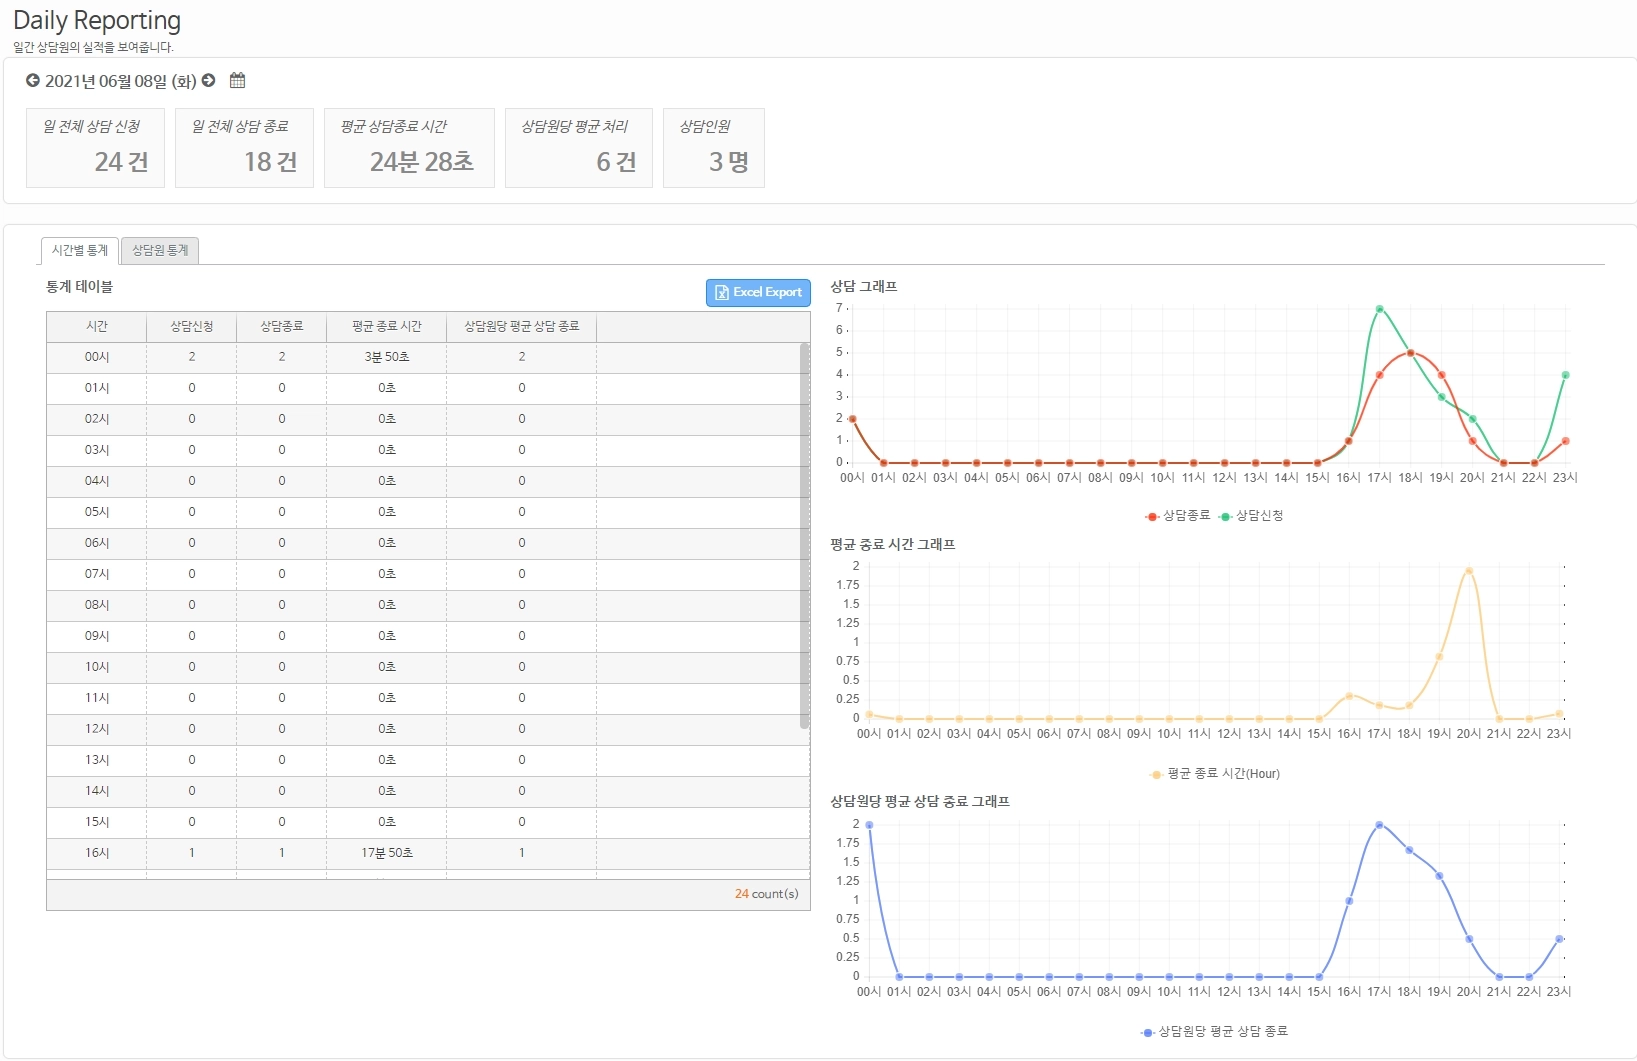Screen dimensions: 1637x1061
Task: Toggle 상담신청 legend in 상담 그래프
Action: coord(1251,516)
